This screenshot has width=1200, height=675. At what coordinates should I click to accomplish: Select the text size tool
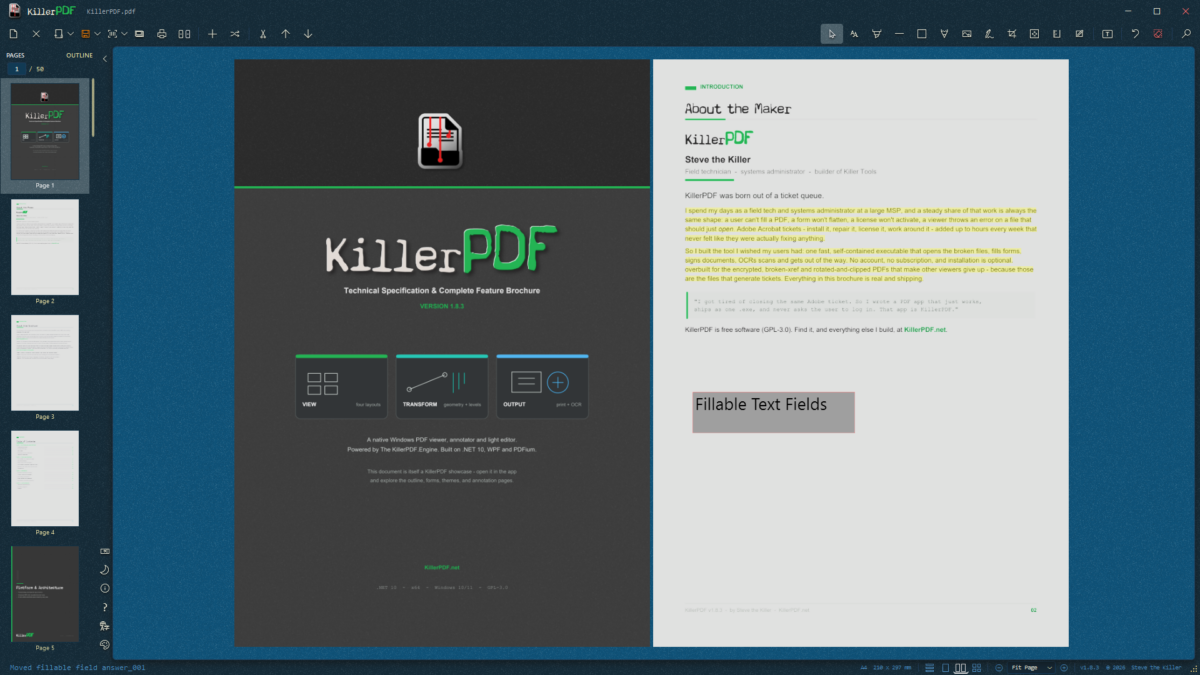[854, 34]
